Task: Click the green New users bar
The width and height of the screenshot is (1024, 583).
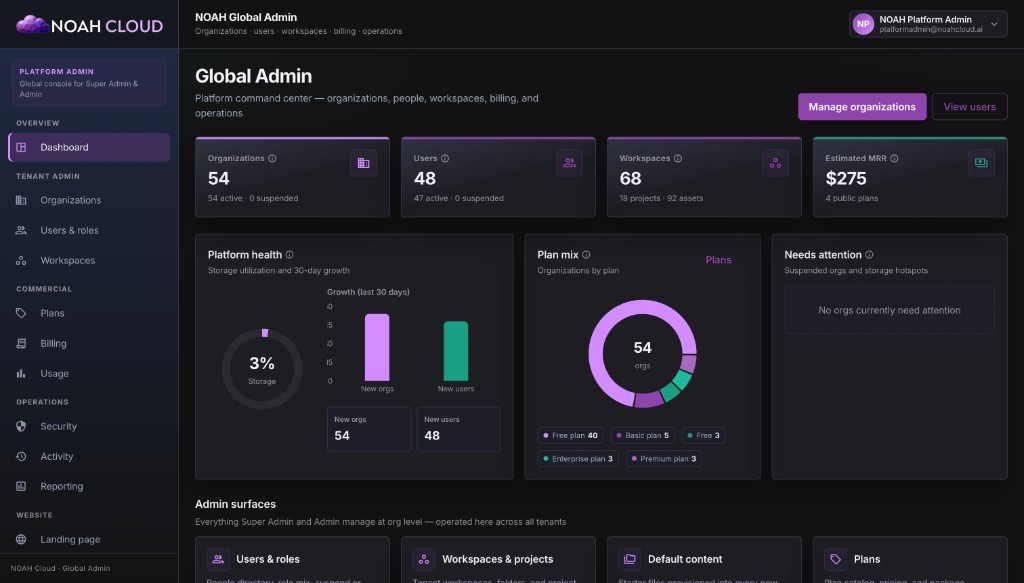Action: pos(456,351)
